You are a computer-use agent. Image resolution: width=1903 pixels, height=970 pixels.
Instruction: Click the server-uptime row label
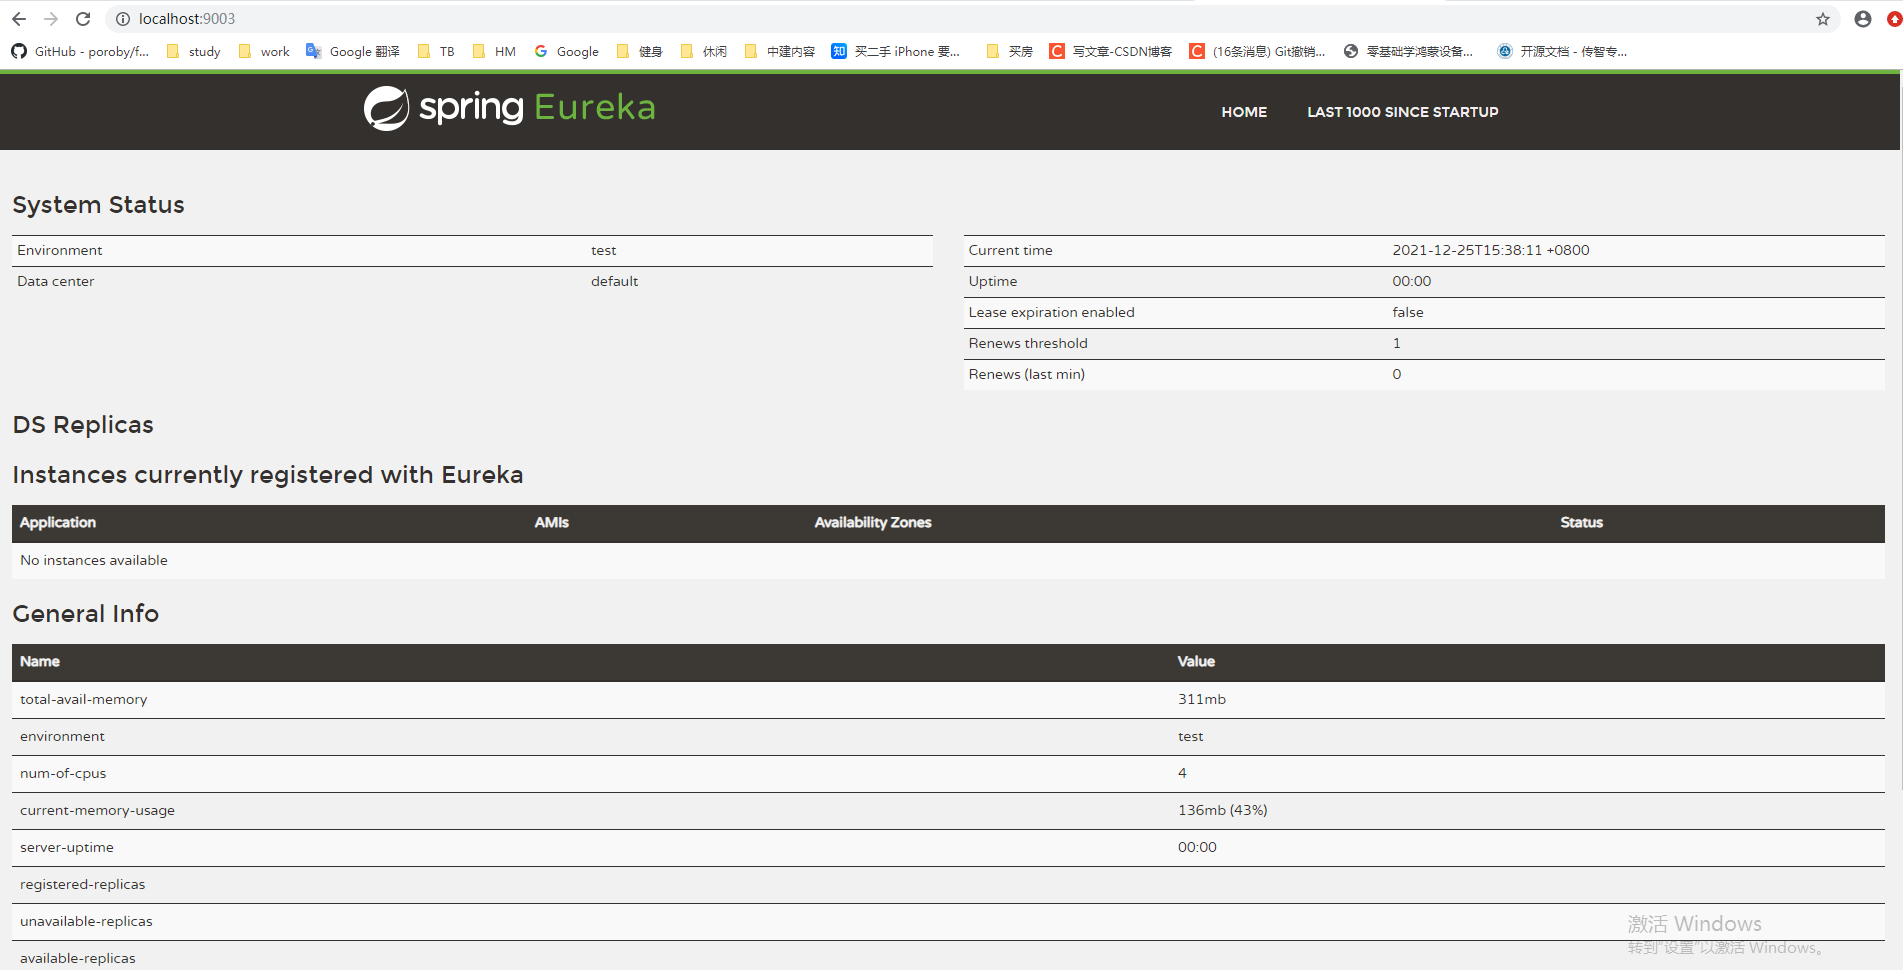(67, 847)
